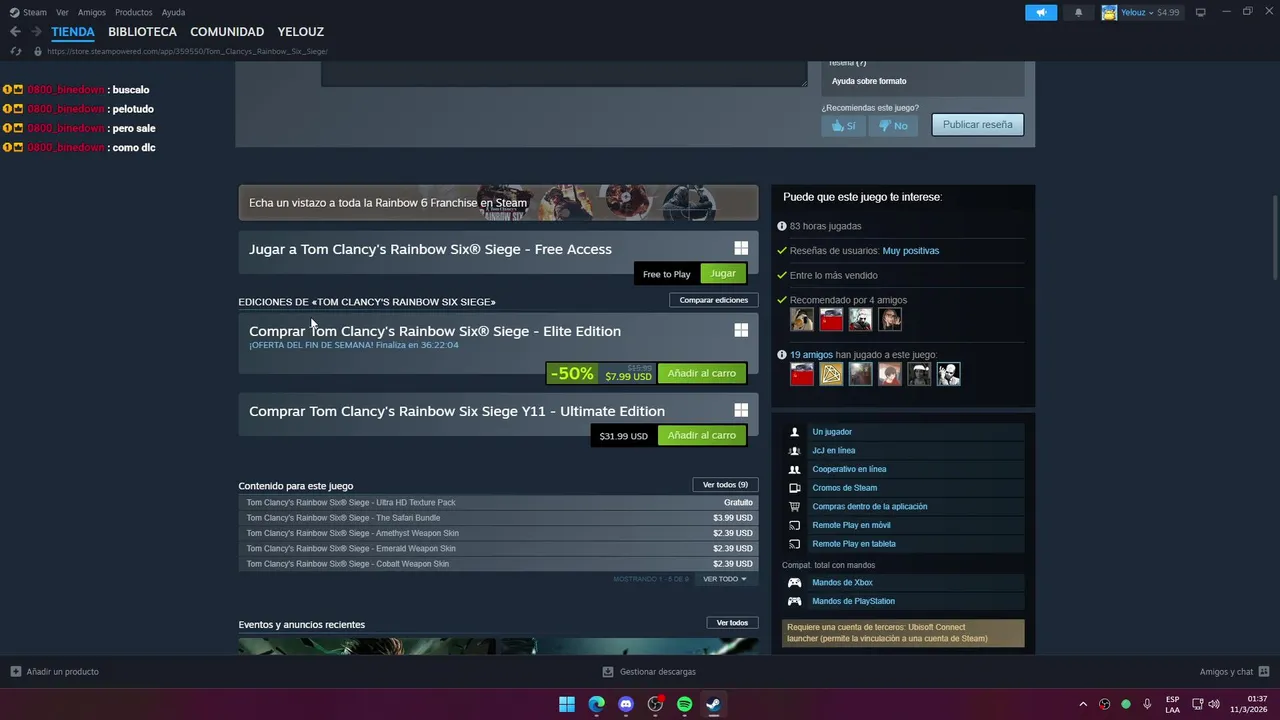The image size is (1280, 720).
Task: Click the Gestionar descargas icon
Action: 608,672
